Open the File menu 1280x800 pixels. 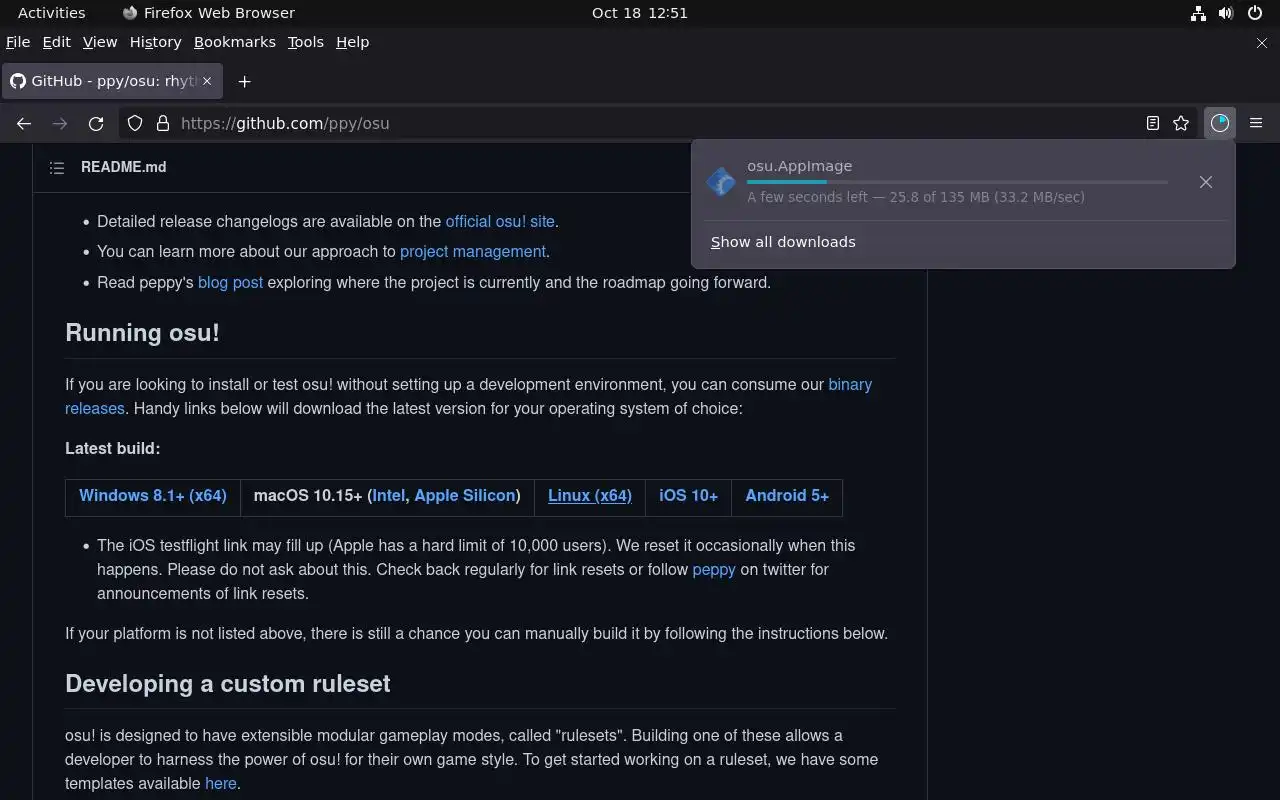(18, 42)
